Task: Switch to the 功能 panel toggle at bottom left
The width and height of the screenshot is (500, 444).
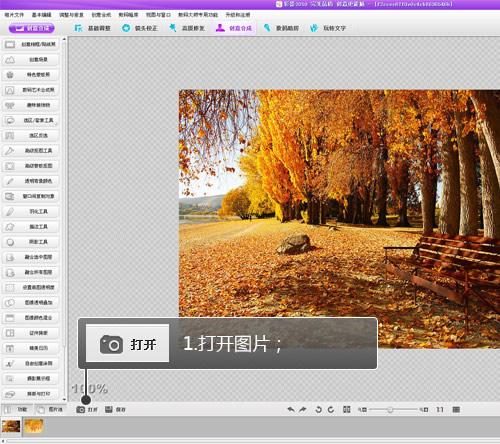Action: tap(17, 409)
